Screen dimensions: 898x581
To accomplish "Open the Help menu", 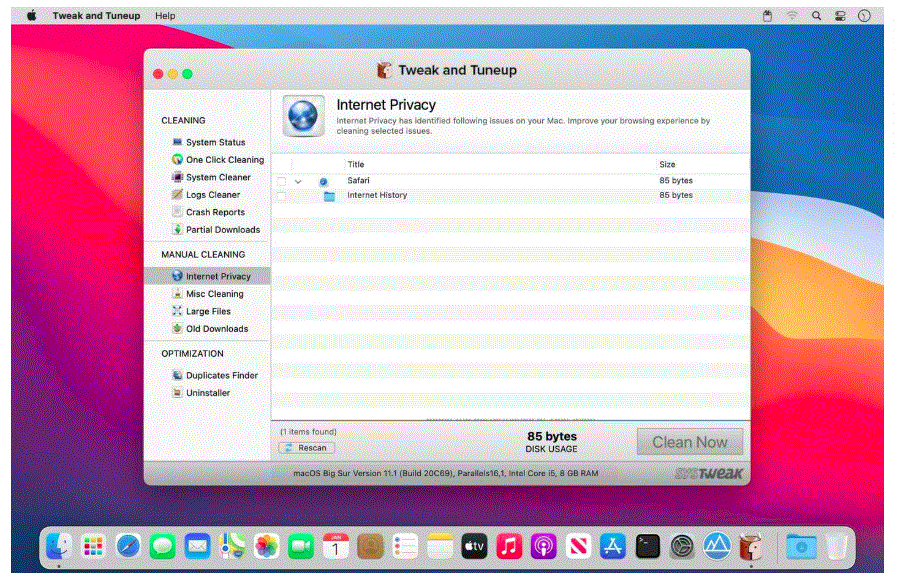I will click(x=165, y=15).
